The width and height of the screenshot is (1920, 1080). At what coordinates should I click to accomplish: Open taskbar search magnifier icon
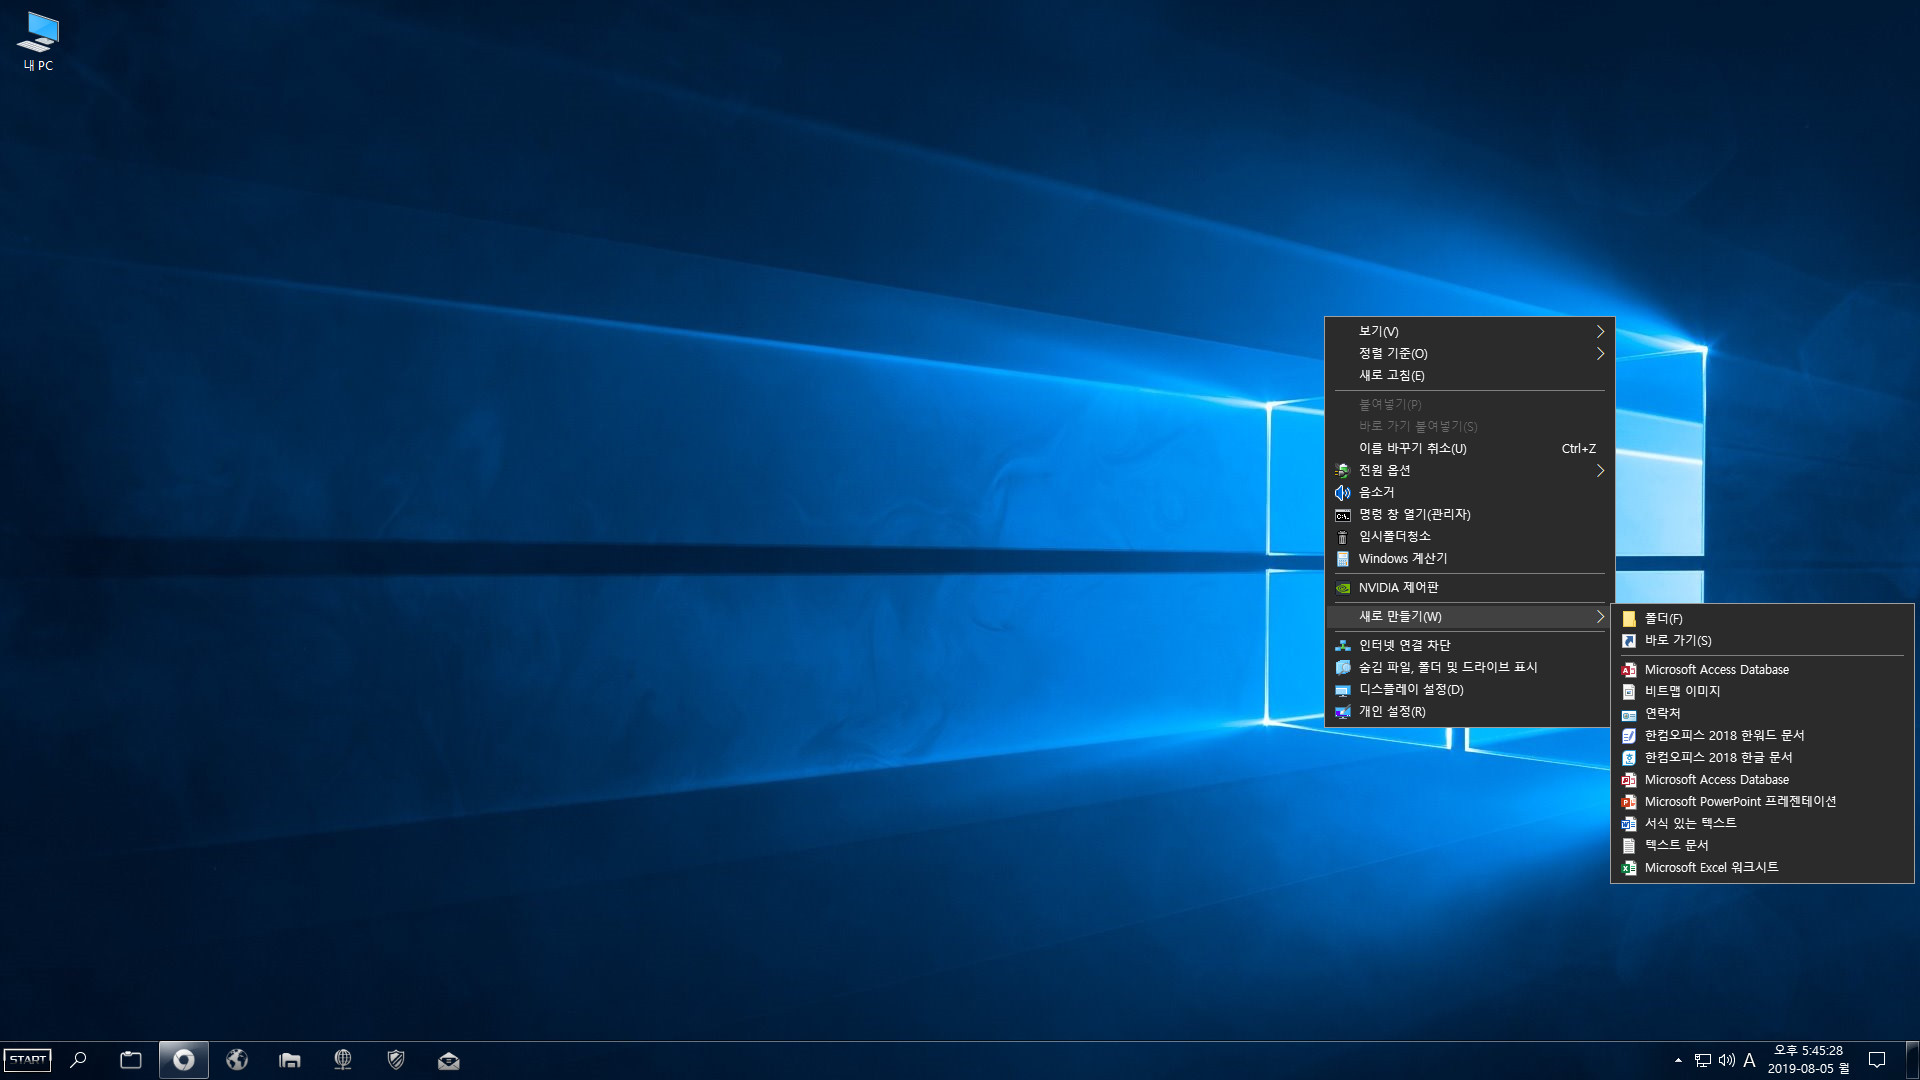click(x=78, y=1060)
